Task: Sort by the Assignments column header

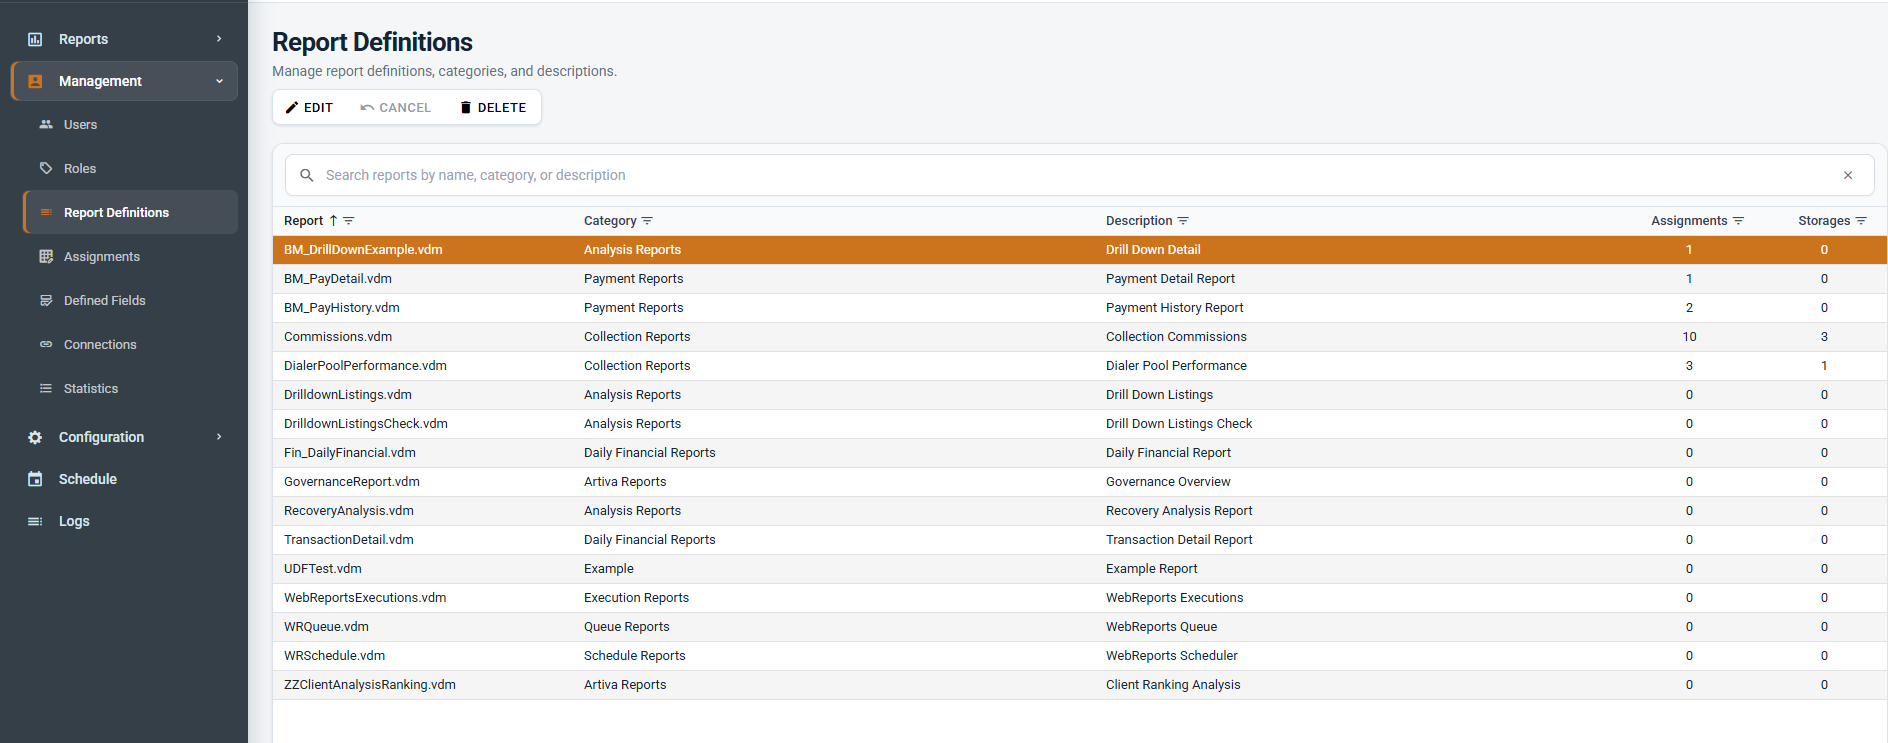Action: point(1689,221)
